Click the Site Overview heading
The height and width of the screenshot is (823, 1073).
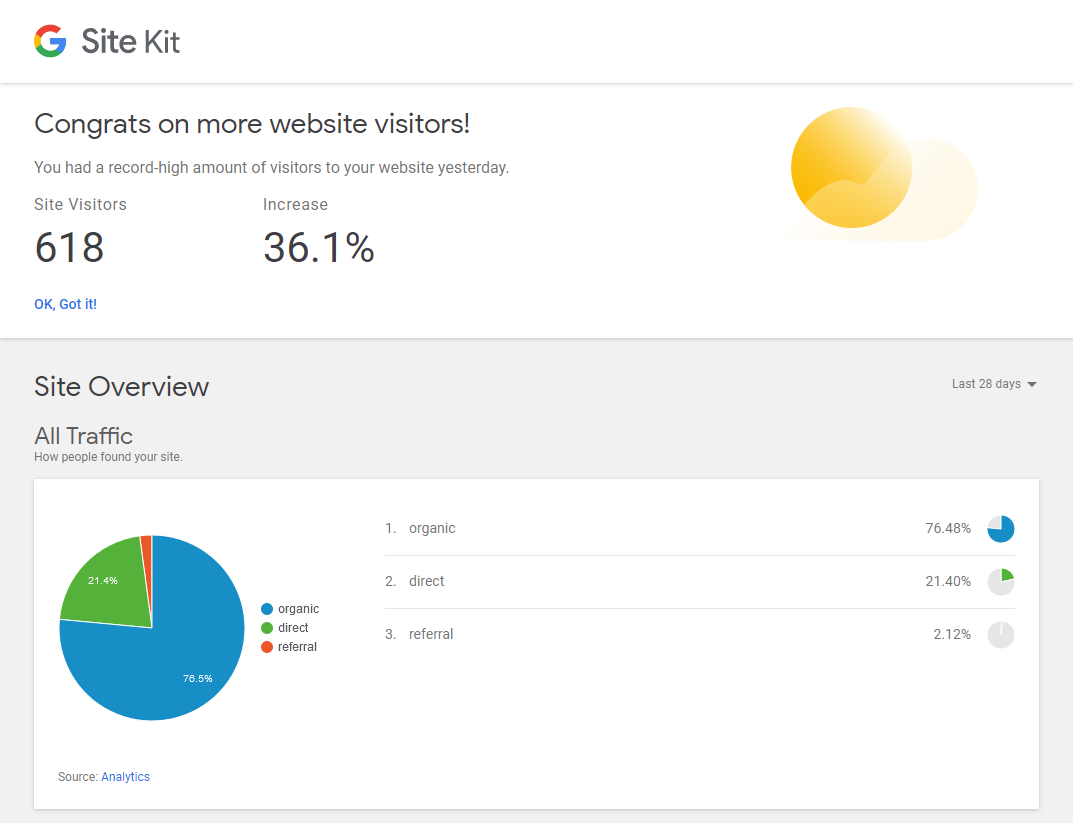point(121,387)
